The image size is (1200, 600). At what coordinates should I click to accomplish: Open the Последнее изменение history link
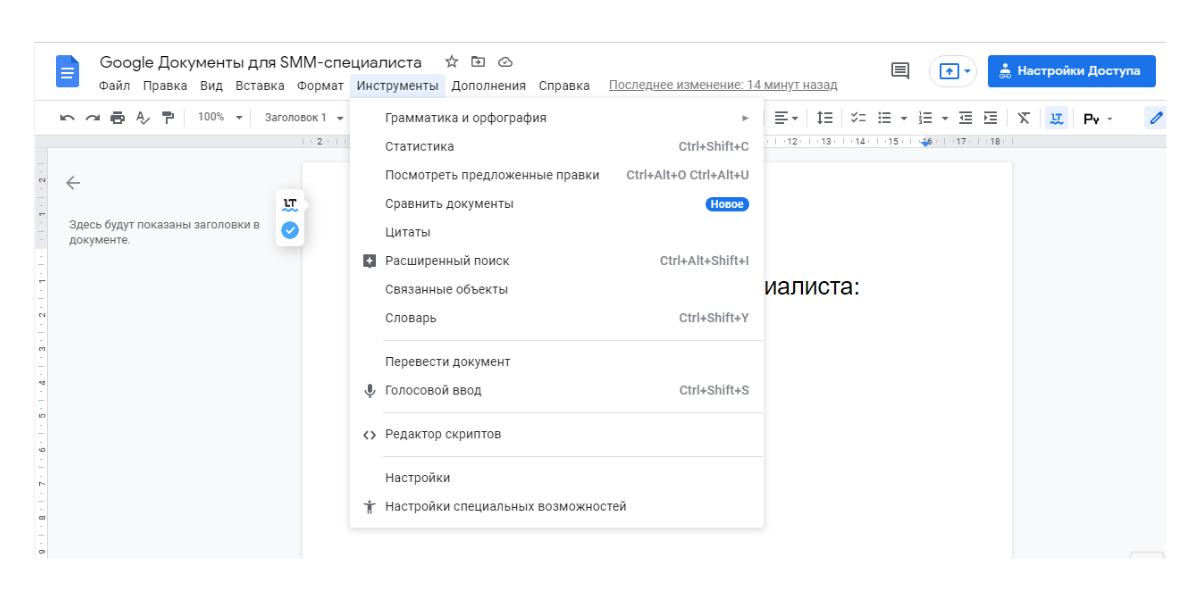(x=723, y=86)
